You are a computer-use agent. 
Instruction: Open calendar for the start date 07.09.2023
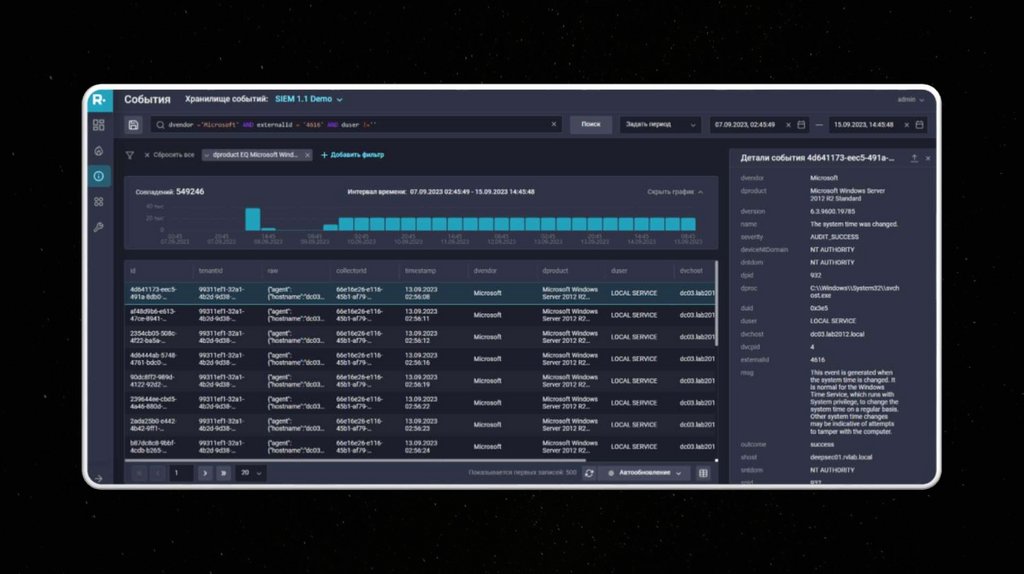pos(801,125)
